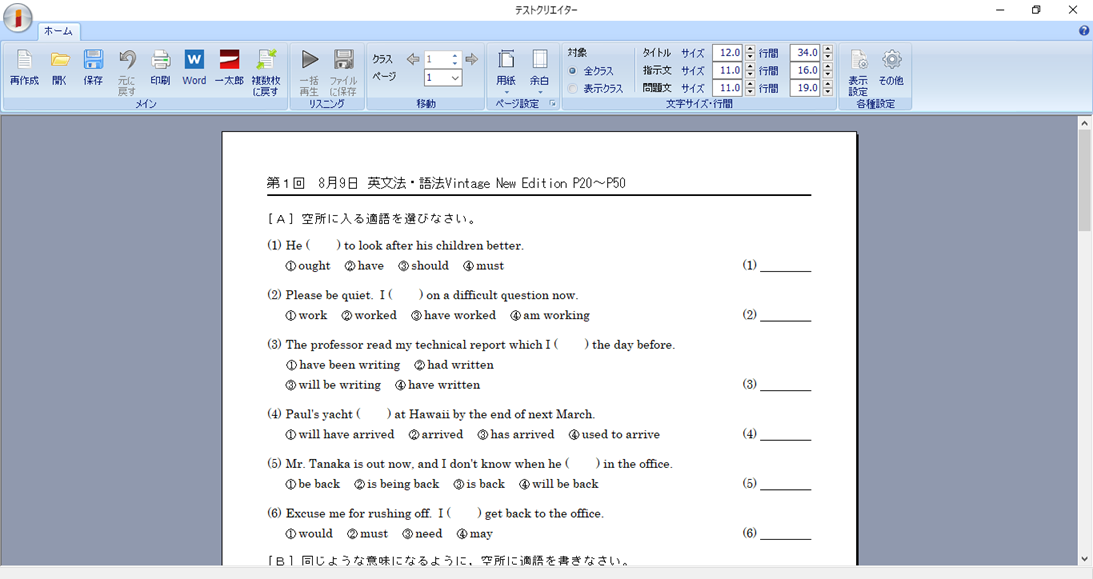Click the タイトル size input field

coord(726,53)
